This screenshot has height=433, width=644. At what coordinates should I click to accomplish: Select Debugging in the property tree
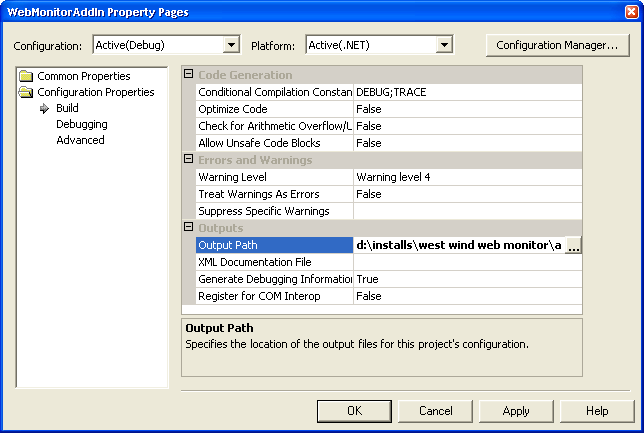click(x=82, y=125)
